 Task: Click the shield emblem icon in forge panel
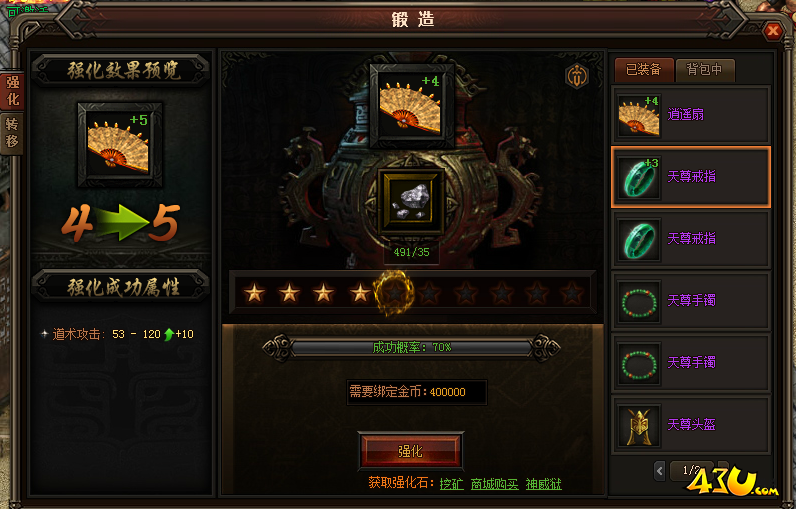point(577,77)
